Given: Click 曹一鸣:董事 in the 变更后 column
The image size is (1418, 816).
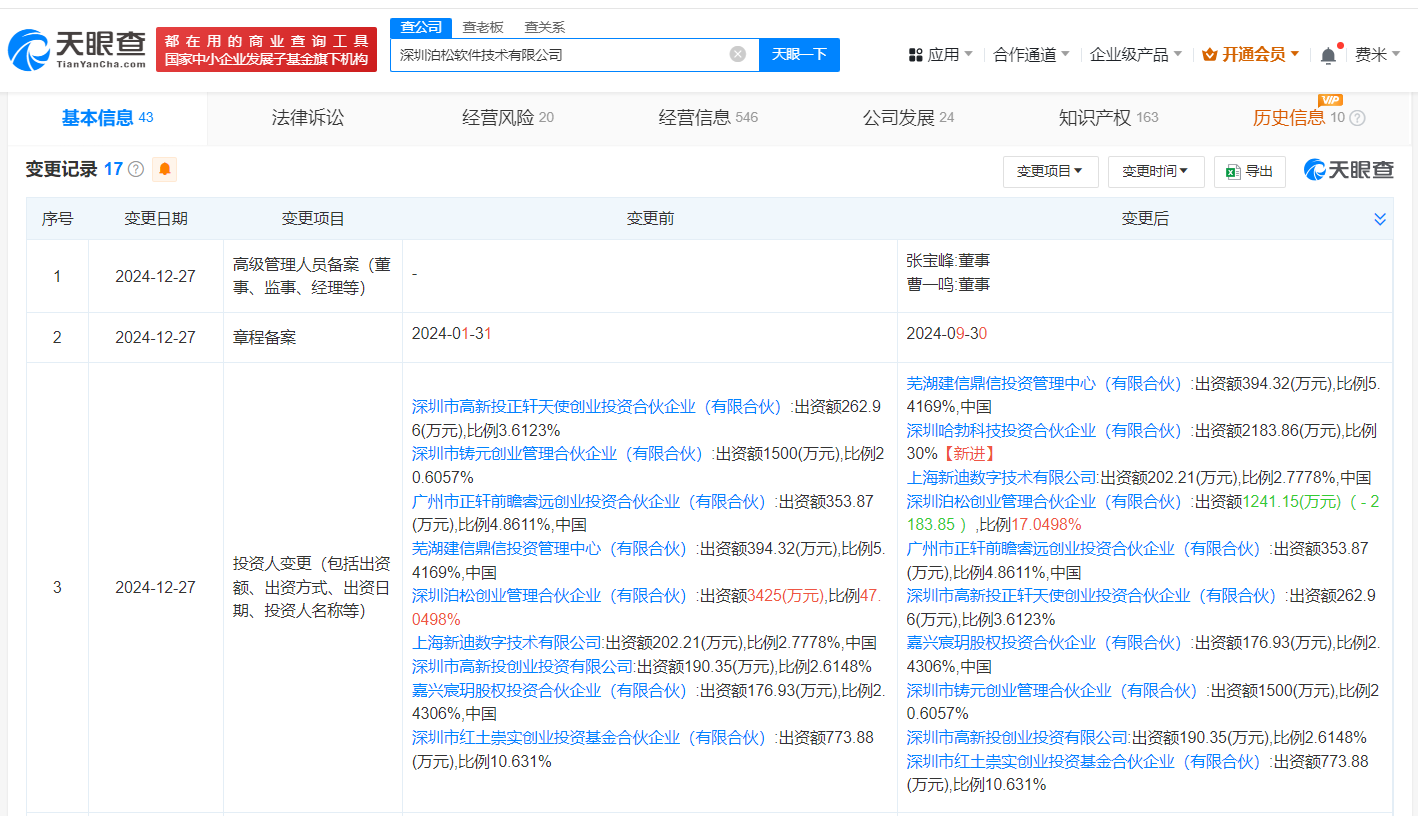Looking at the screenshot, I should (948, 284).
